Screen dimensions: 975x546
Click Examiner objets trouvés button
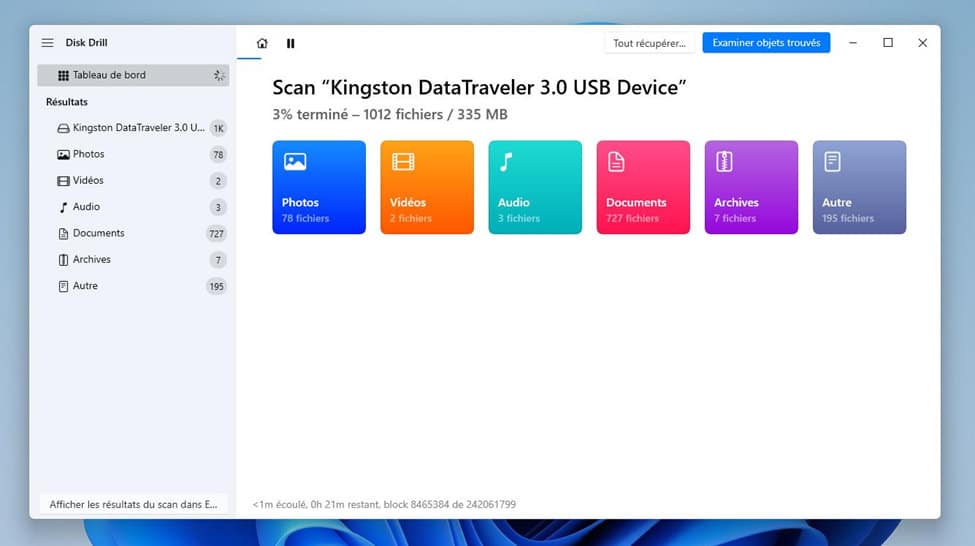pos(766,43)
